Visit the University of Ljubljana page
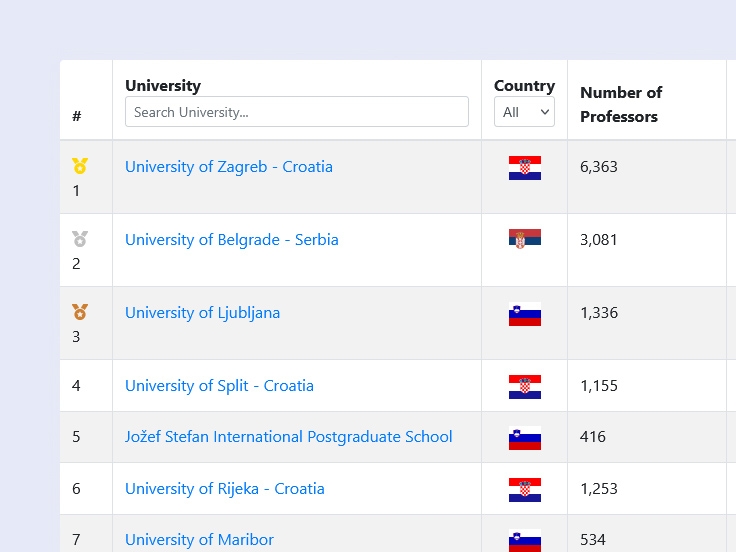Image resolution: width=736 pixels, height=552 pixels. pos(203,313)
